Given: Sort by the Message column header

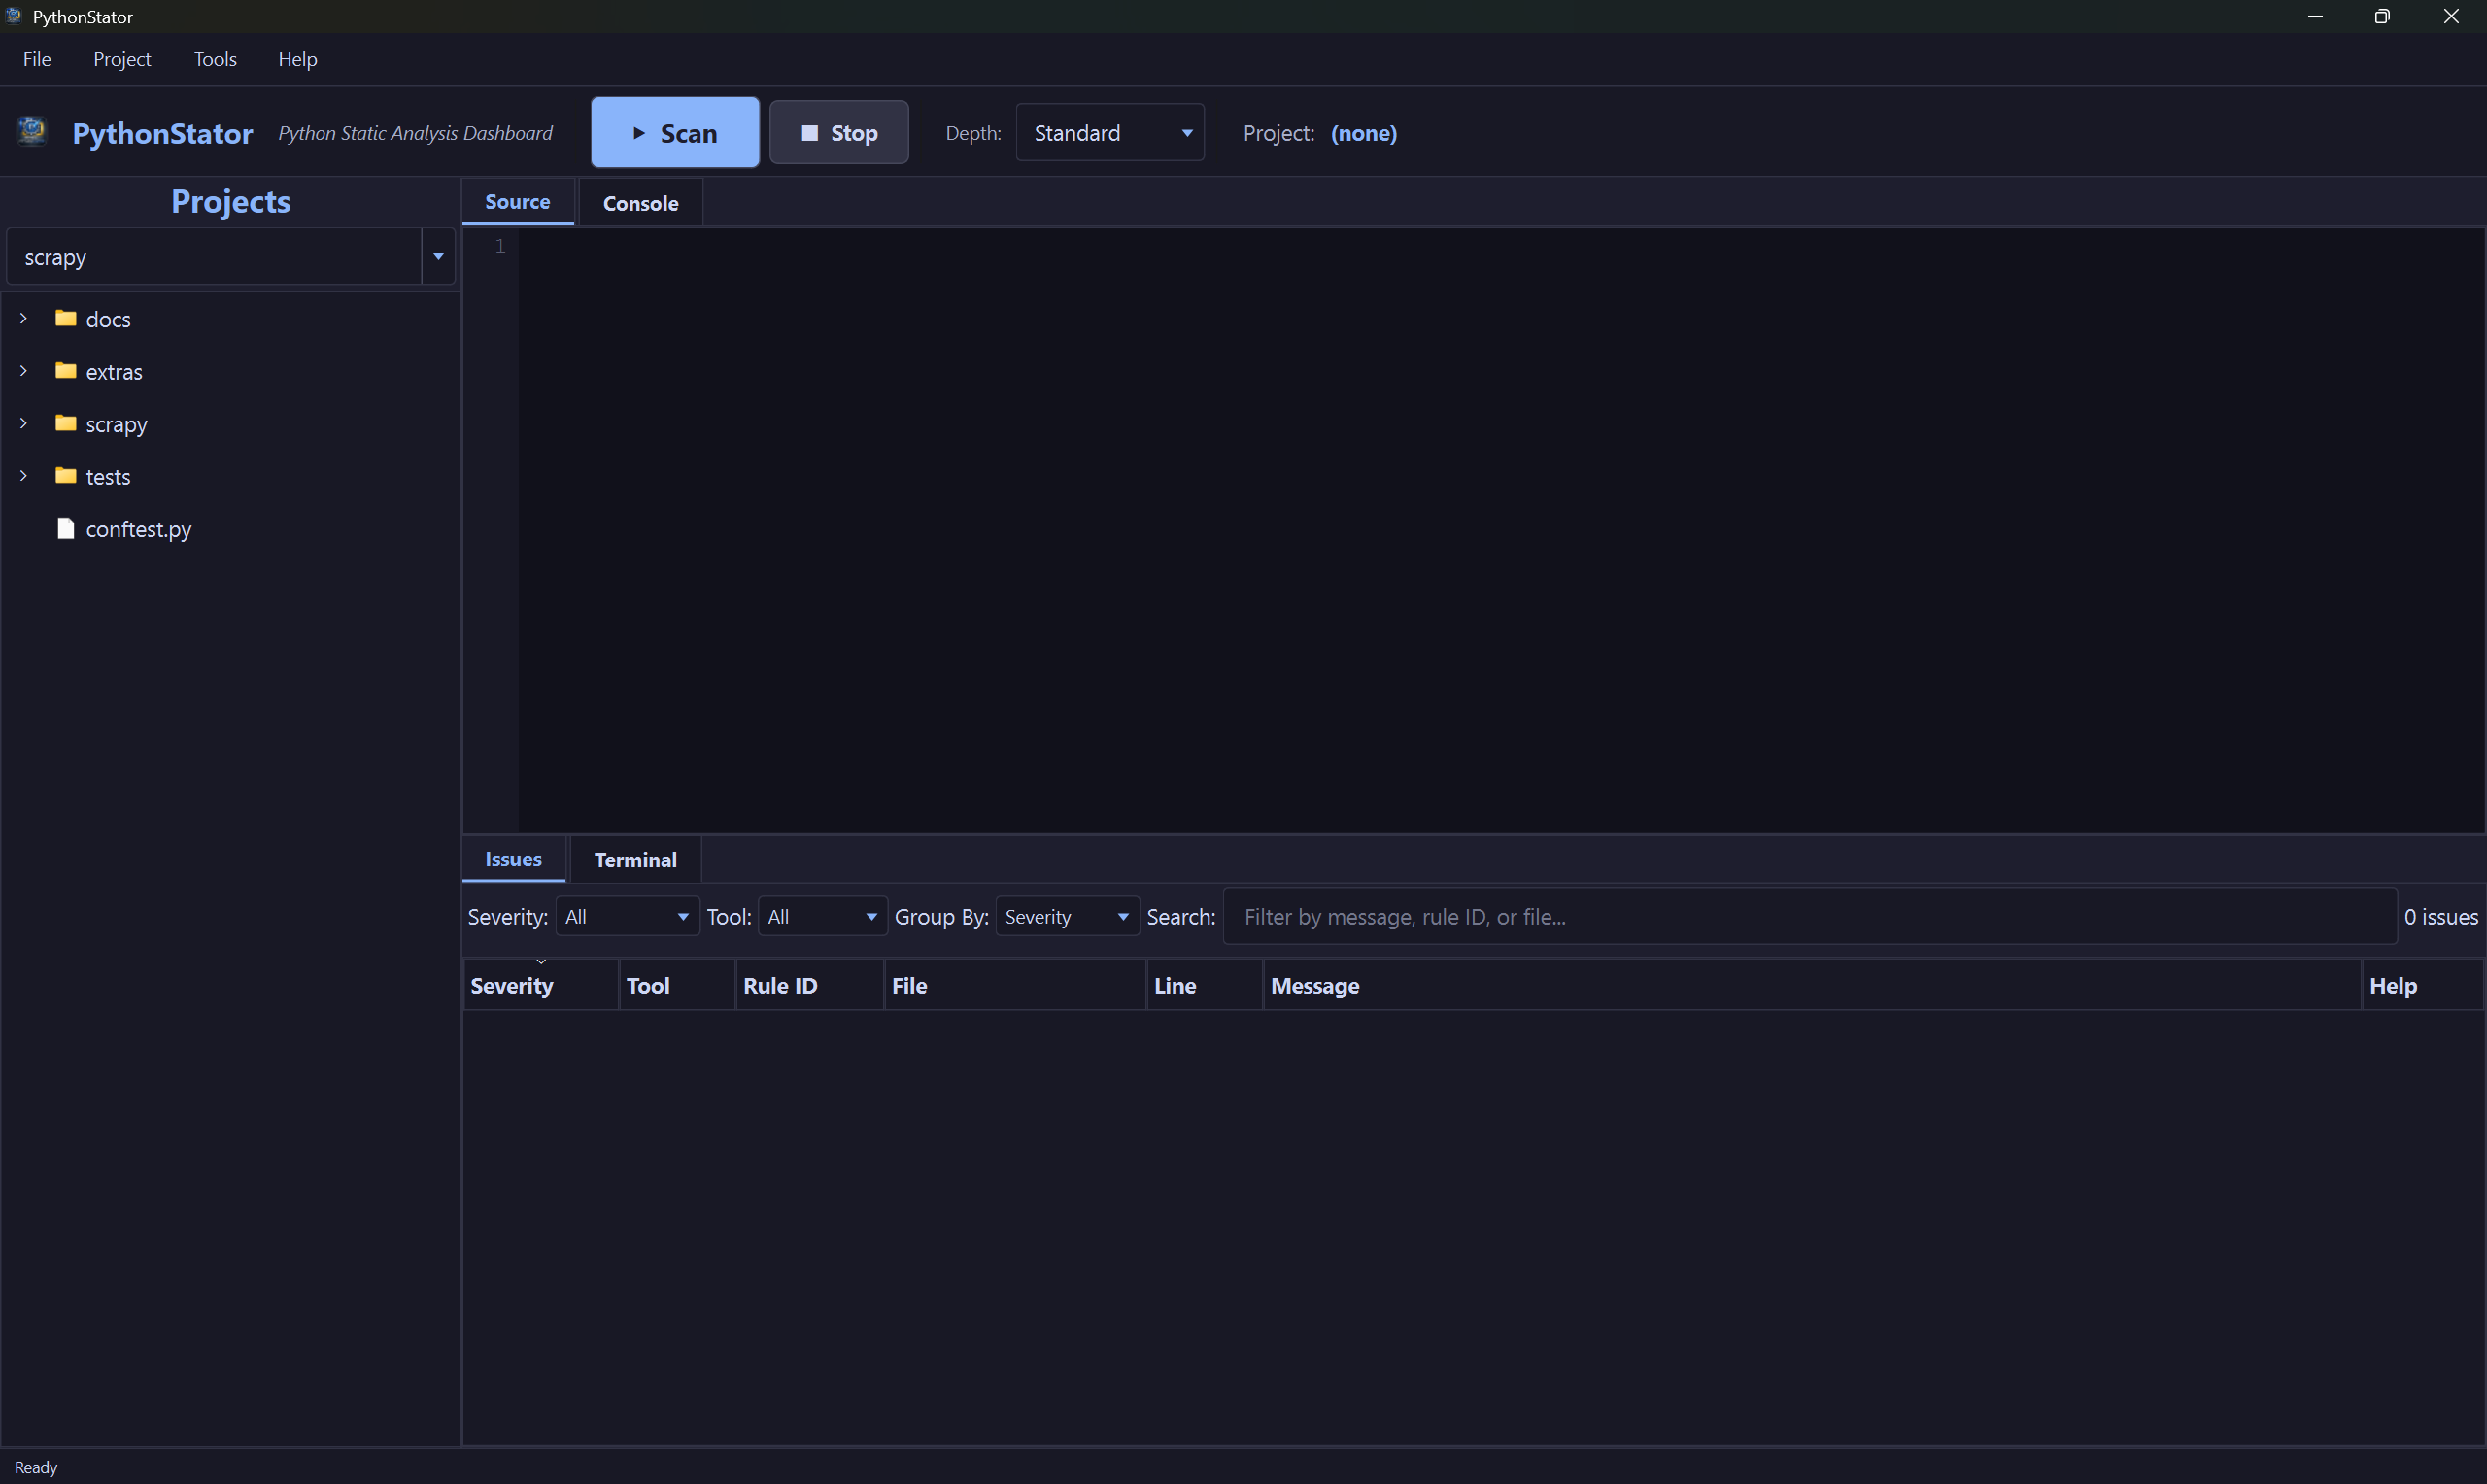Looking at the screenshot, I should [x=1812, y=985].
